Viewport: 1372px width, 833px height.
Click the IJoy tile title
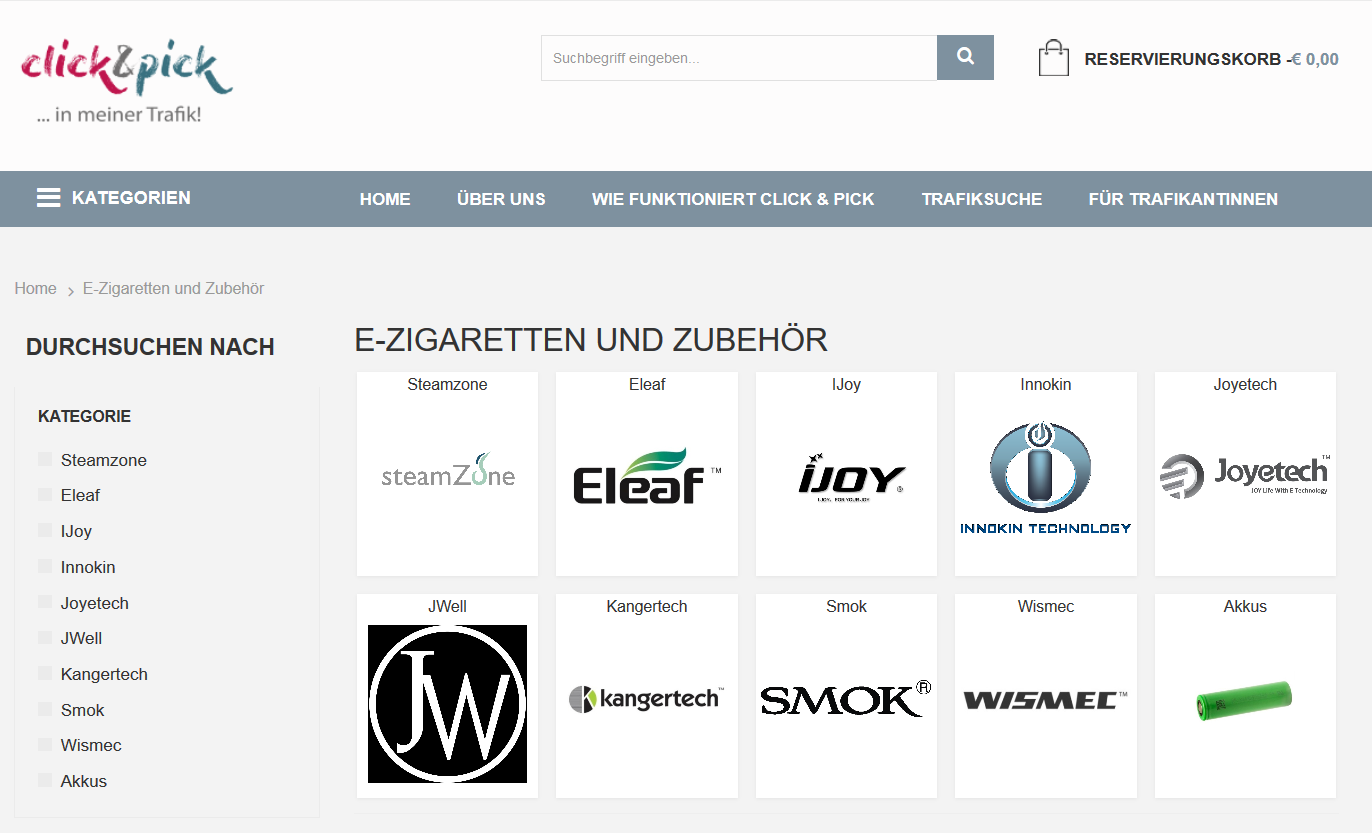(x=846, y=384)
